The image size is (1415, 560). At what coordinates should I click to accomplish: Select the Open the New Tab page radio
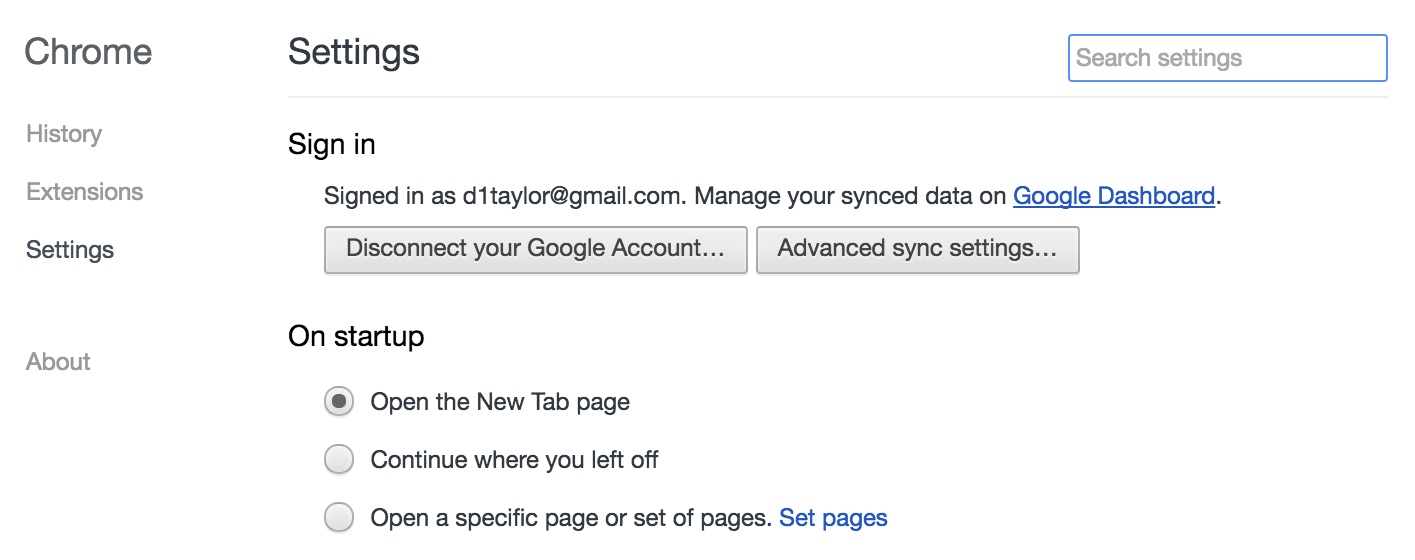click(x=340, y=402)
